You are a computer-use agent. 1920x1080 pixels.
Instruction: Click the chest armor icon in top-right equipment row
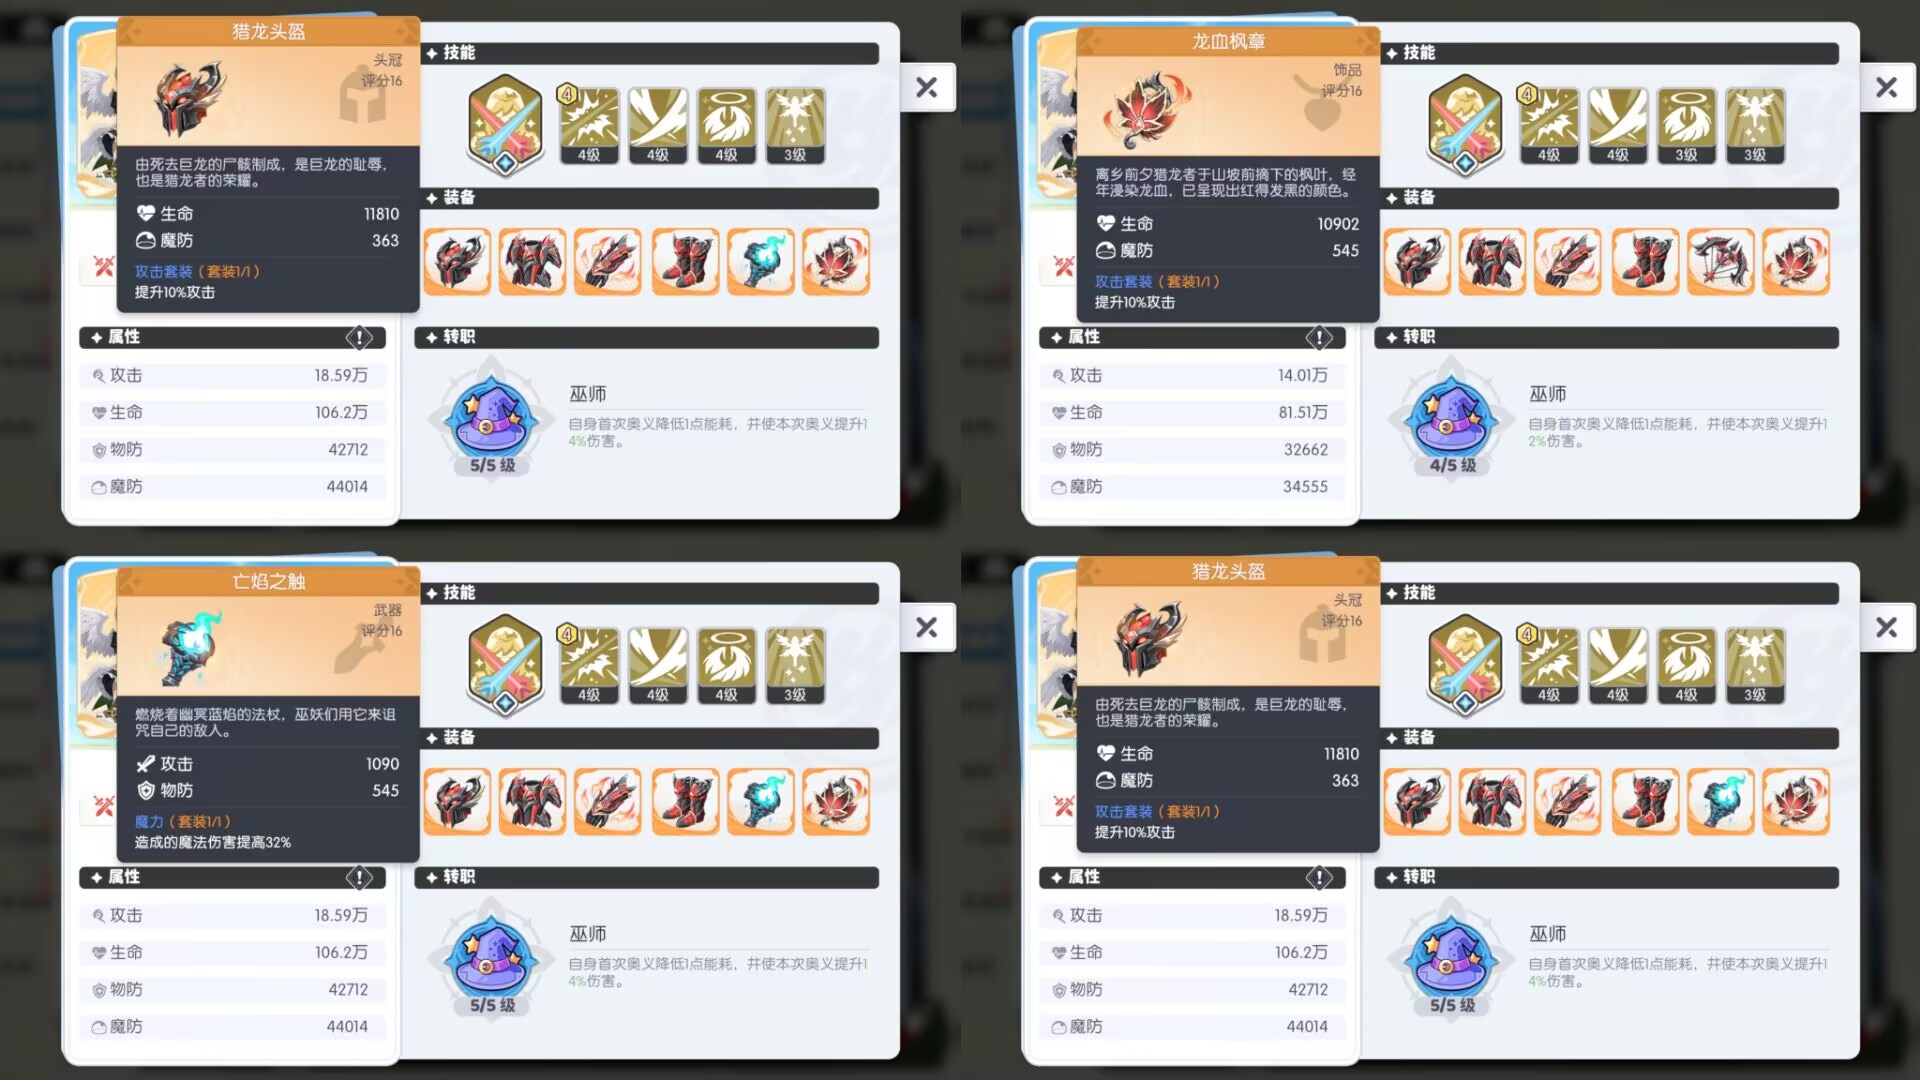(1492, 261)
